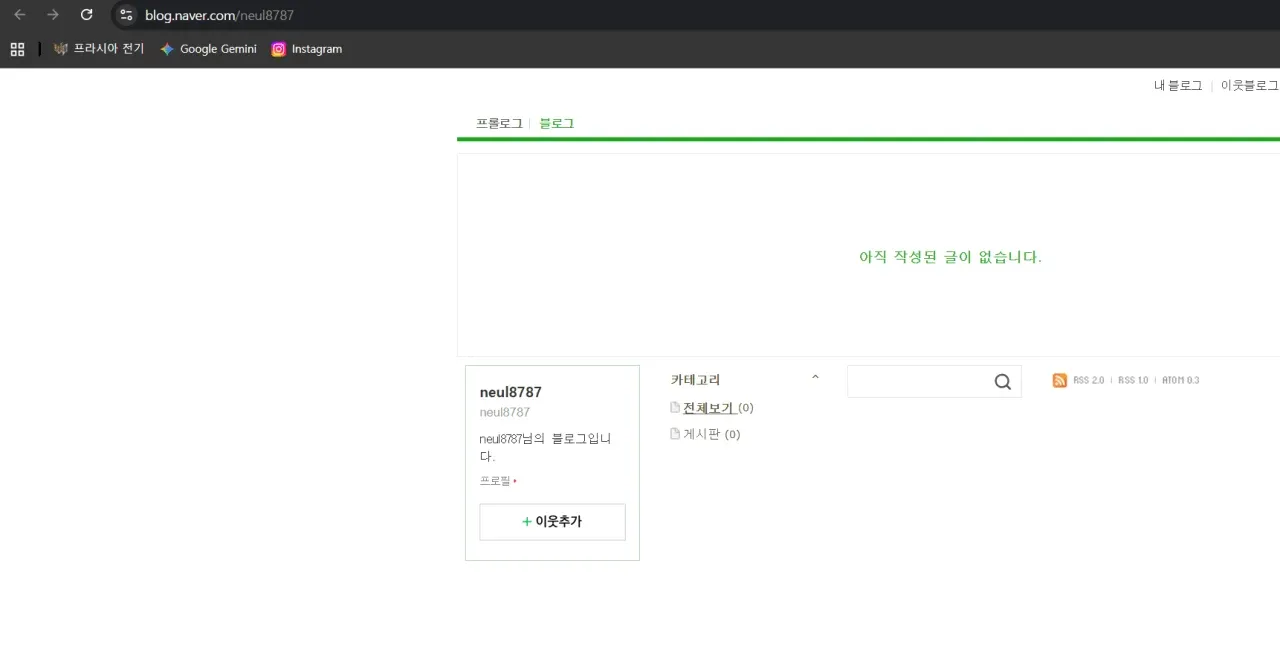Click the RSS 2.0 link

[1087, 380]
